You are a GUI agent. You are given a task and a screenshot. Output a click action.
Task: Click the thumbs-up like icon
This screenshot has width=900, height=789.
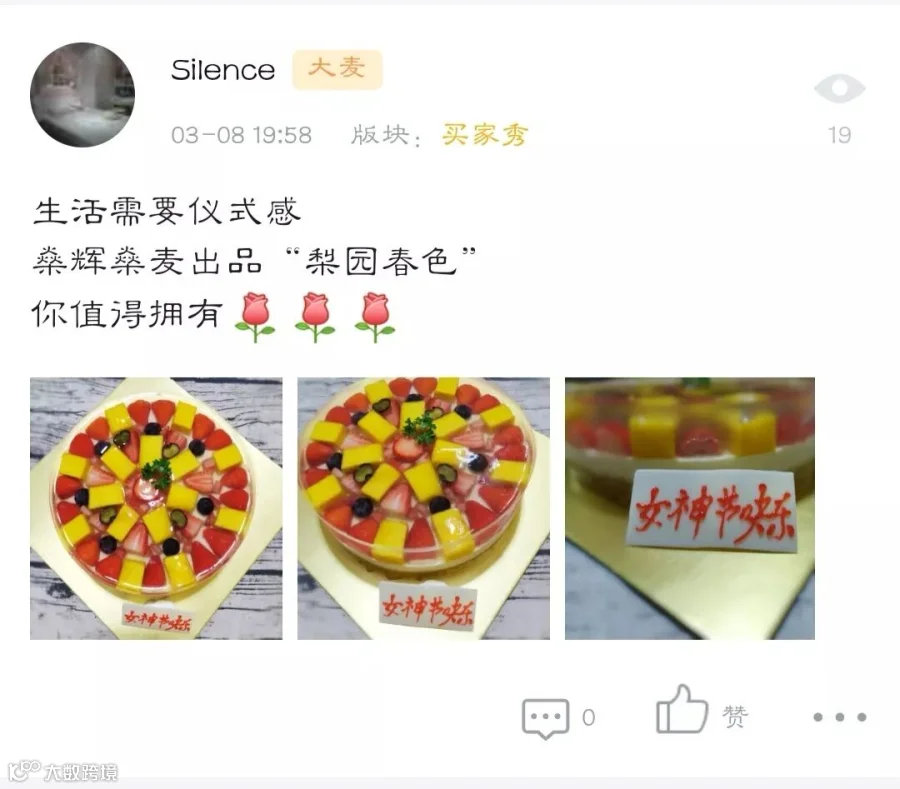point(682,710)
